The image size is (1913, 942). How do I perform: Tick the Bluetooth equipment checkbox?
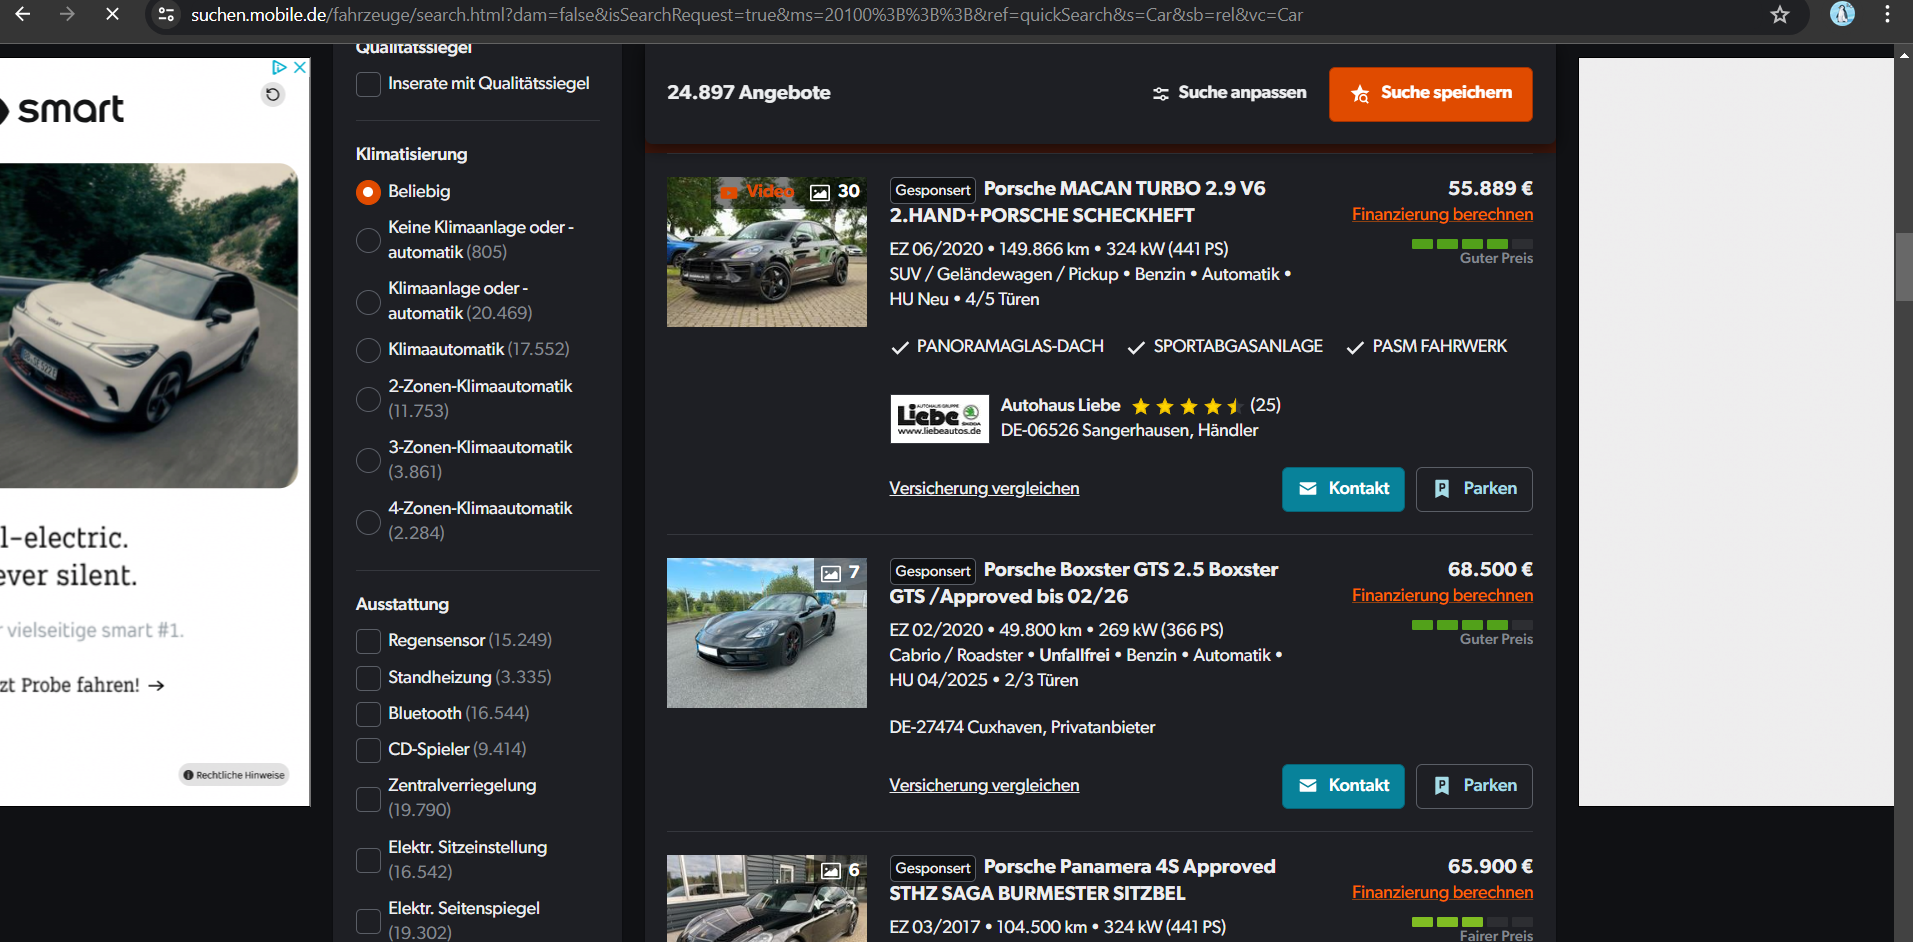pyautogui.click(x=368, y=714)
